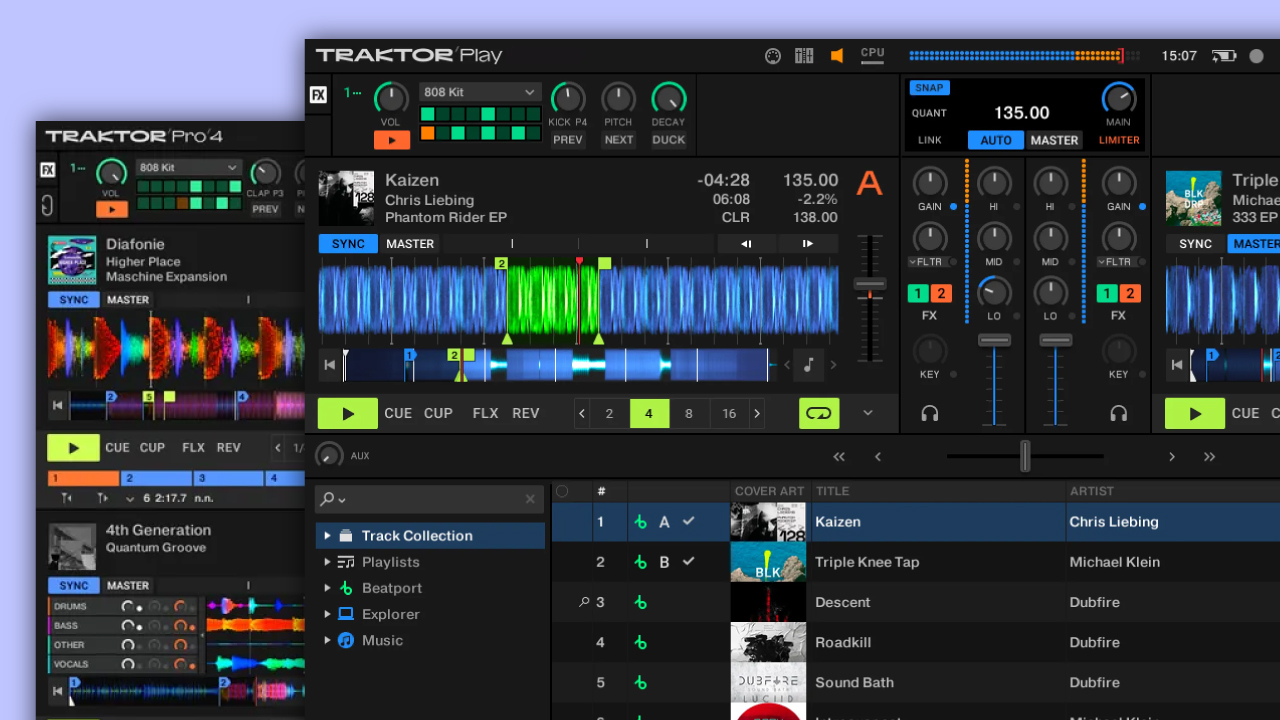Toggle the SNAP button in master panel

pyautogui.click(x=929, y=88)
